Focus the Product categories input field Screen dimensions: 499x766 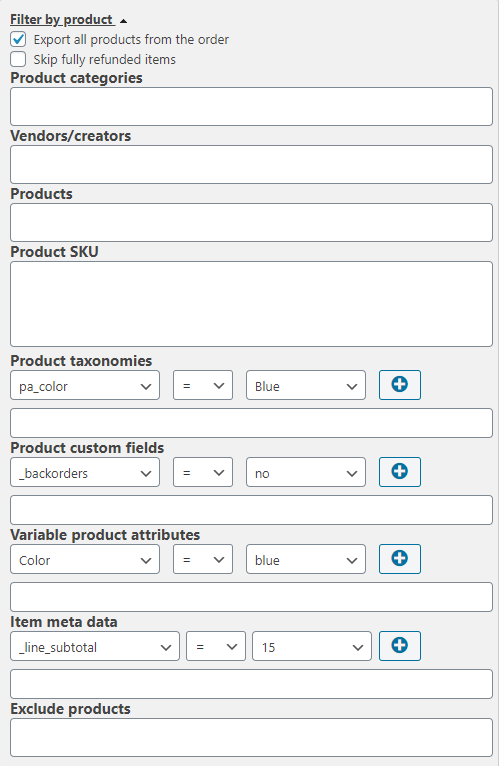(x=251, y=106)
